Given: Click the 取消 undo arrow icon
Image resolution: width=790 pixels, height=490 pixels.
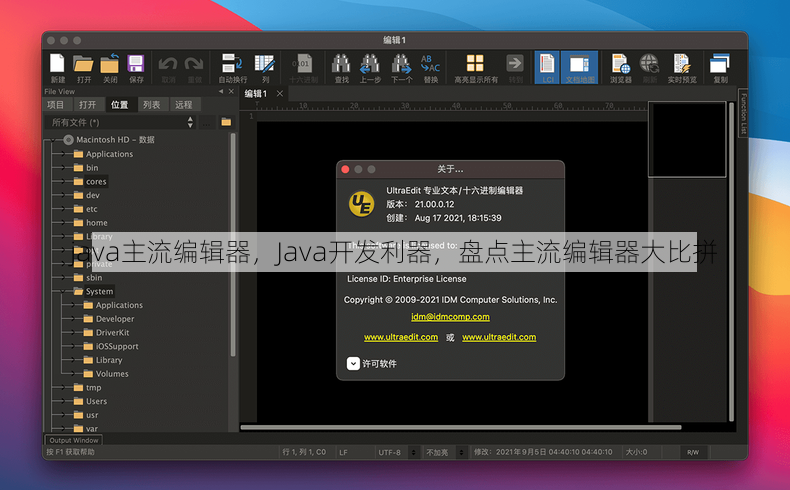Looking at the screenshot, I should pos(168,64).
